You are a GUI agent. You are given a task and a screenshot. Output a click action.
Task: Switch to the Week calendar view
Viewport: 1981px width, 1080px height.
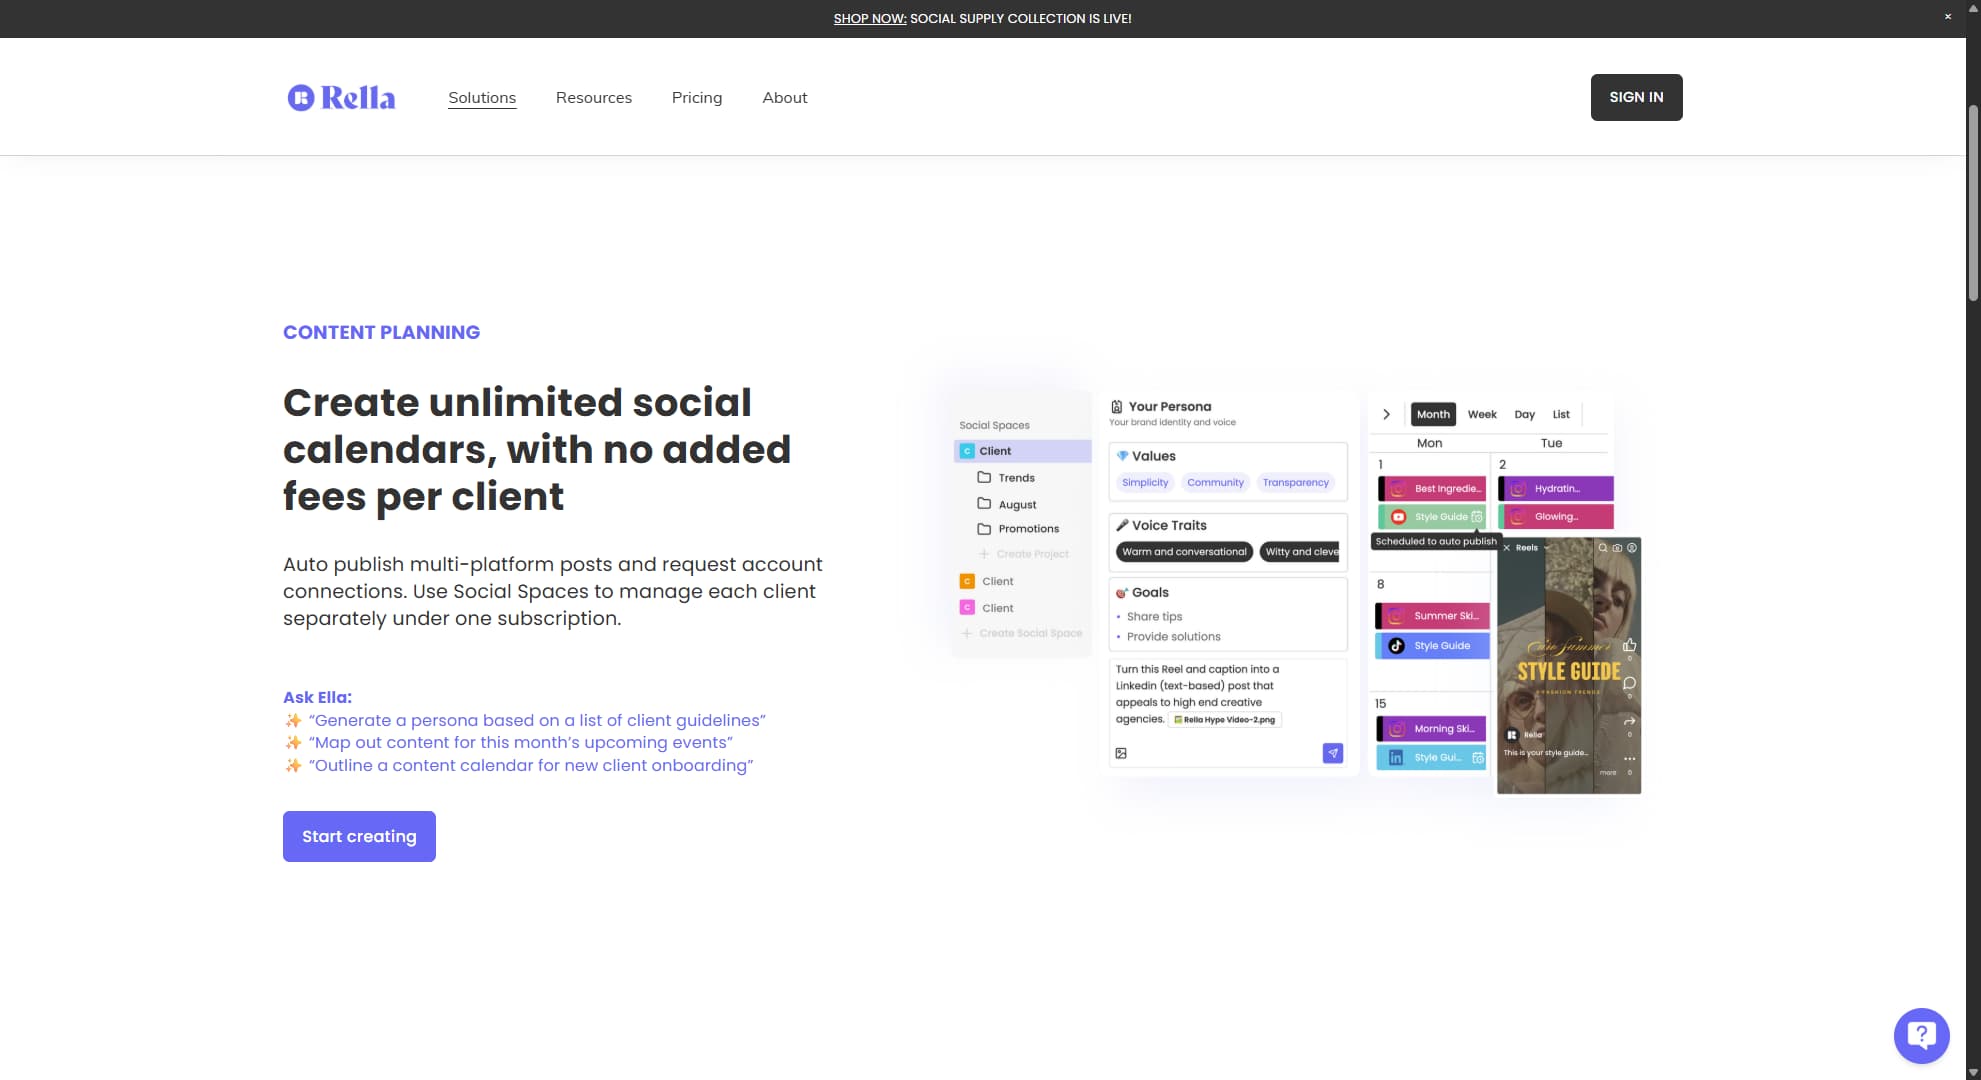[x=1482, y=413]
